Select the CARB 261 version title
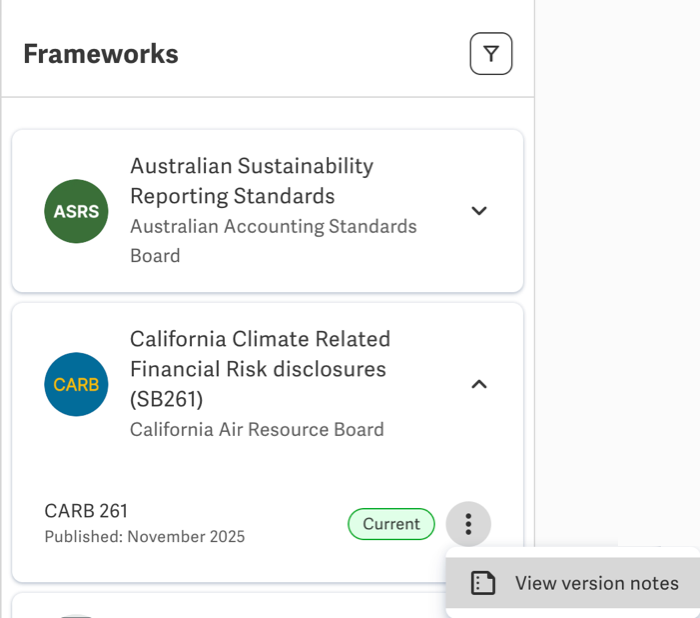Image resolution: width=700 pixels, height=618 pixels. [x=86, y=511]
